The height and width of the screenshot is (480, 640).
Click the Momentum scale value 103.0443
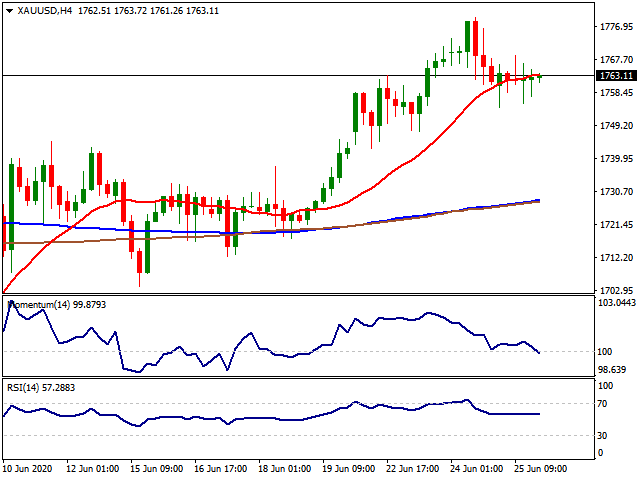(x=617, y=302)
